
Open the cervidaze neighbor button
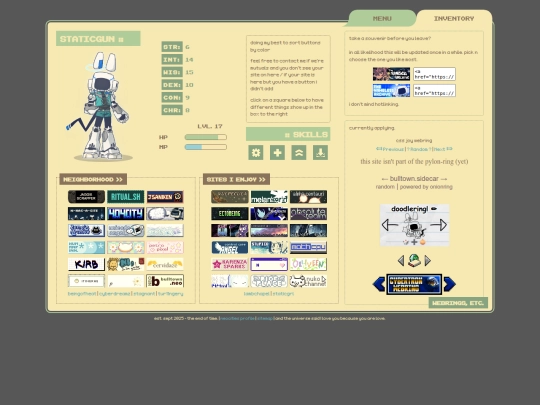(x=165, y=264)
